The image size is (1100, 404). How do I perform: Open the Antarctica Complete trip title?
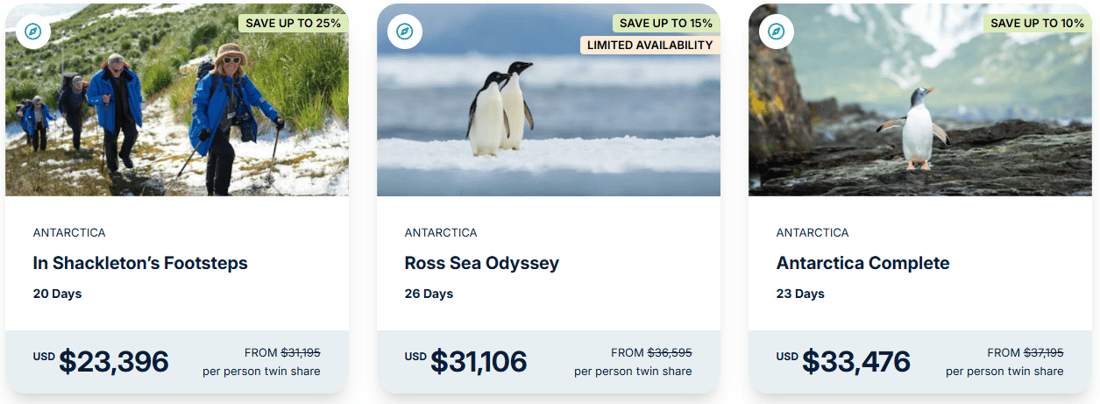(x=863, y=264)
